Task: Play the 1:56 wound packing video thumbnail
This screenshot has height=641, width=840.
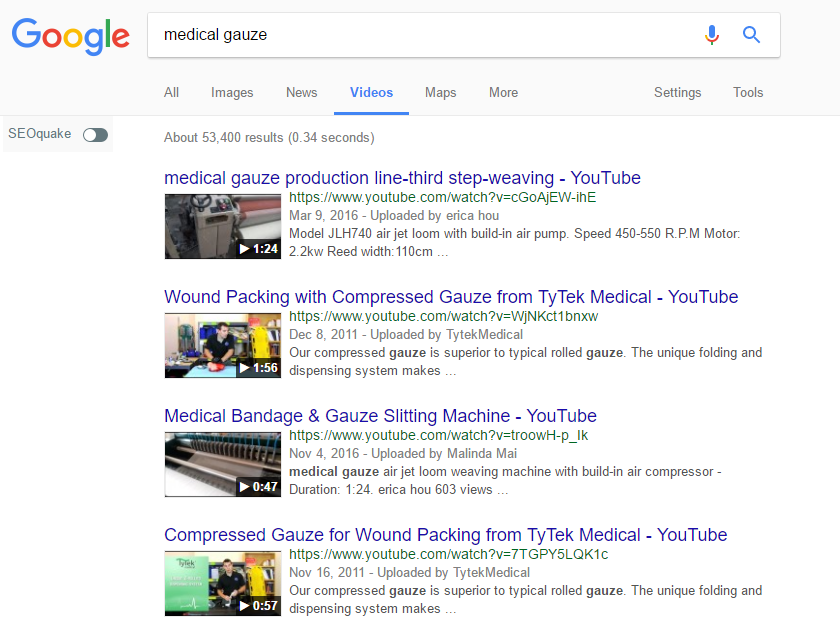Action: (x=223, y=345)
